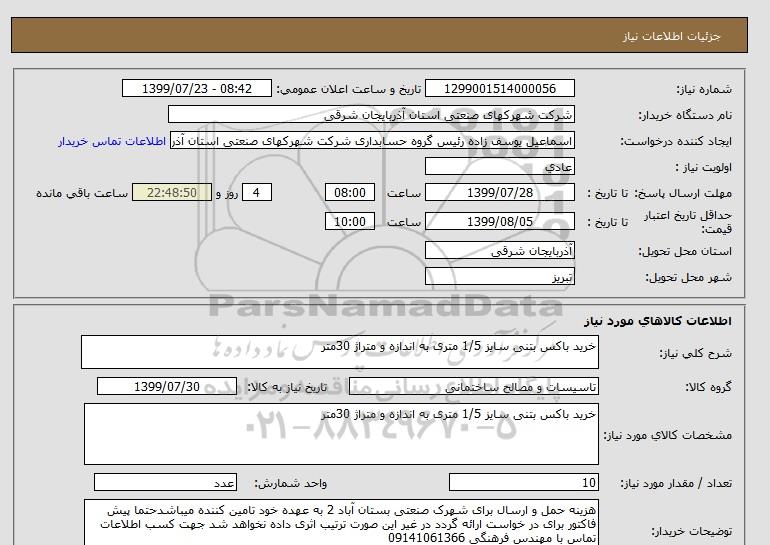Click the request creator field اسماعیل یوسف زاده
Screen dimensions: 770x545
click(x=372, y=141)
